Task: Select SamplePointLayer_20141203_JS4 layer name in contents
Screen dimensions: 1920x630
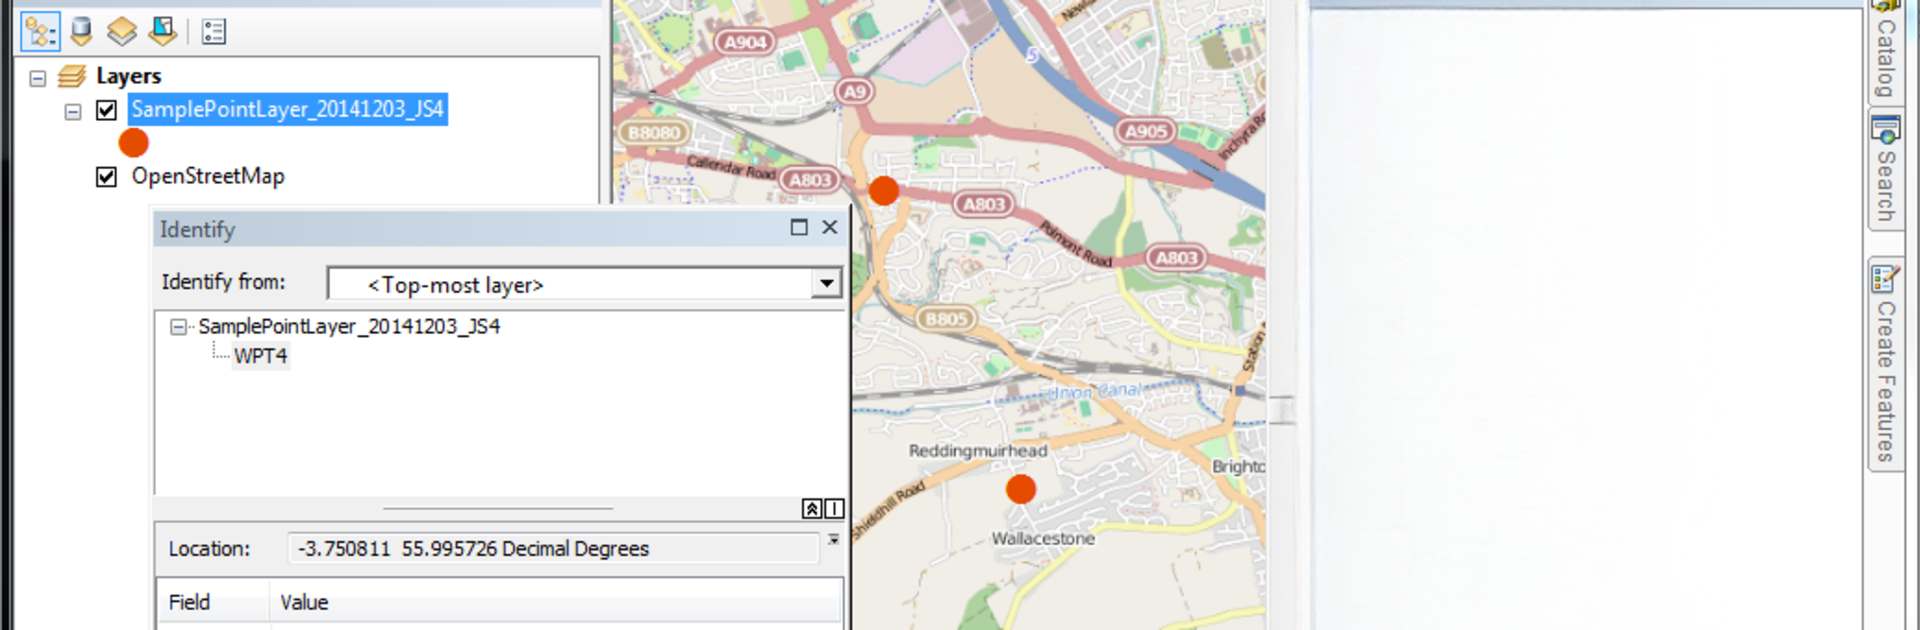Action: pyautogui.click(x=287, y=109)
